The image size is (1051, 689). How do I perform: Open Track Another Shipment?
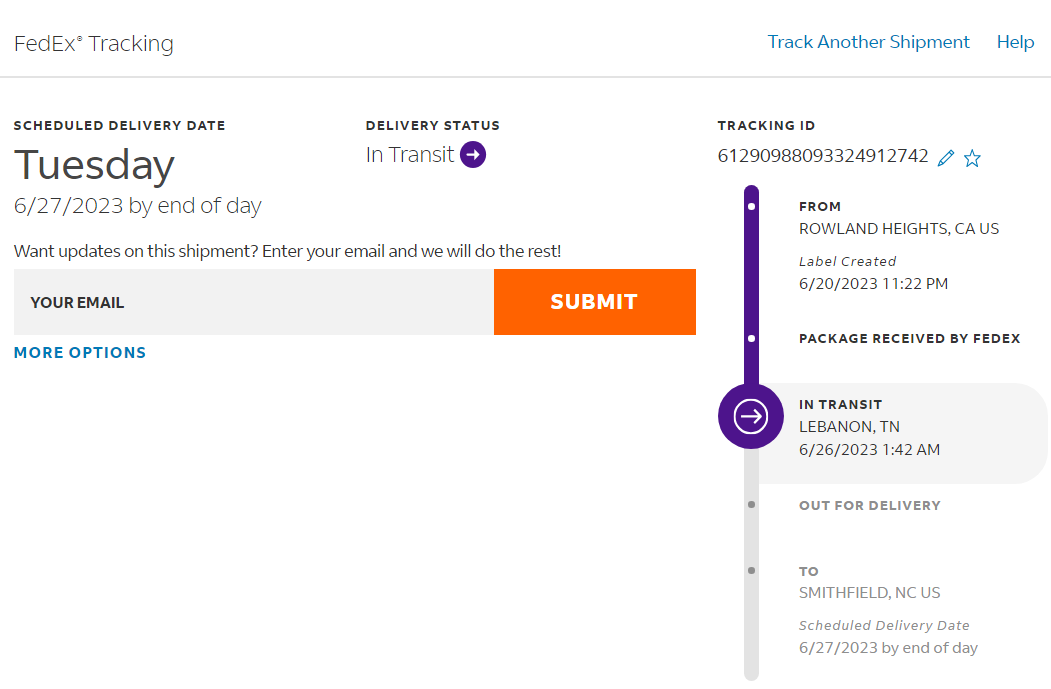(x=868, y=42)
